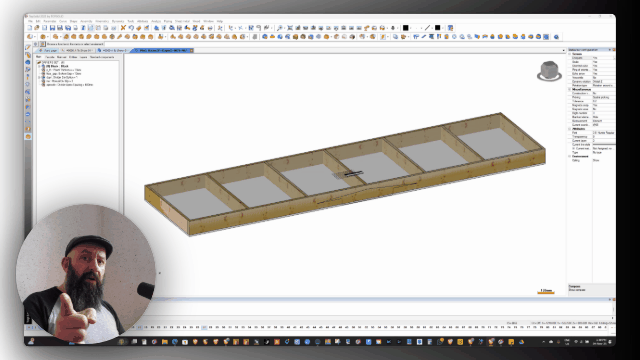Click the magnifier zoom icon
The height and width of the screenshot is (360, 640).
click(x=280, y=28)
